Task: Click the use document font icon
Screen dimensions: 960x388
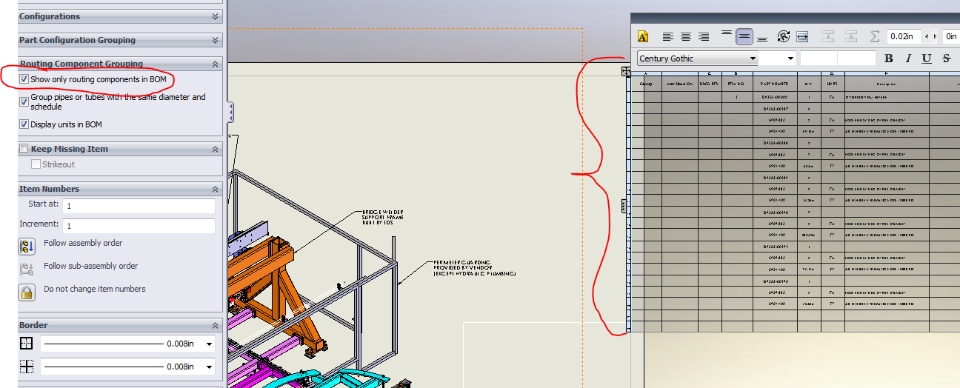Action: tap(642, 37)
